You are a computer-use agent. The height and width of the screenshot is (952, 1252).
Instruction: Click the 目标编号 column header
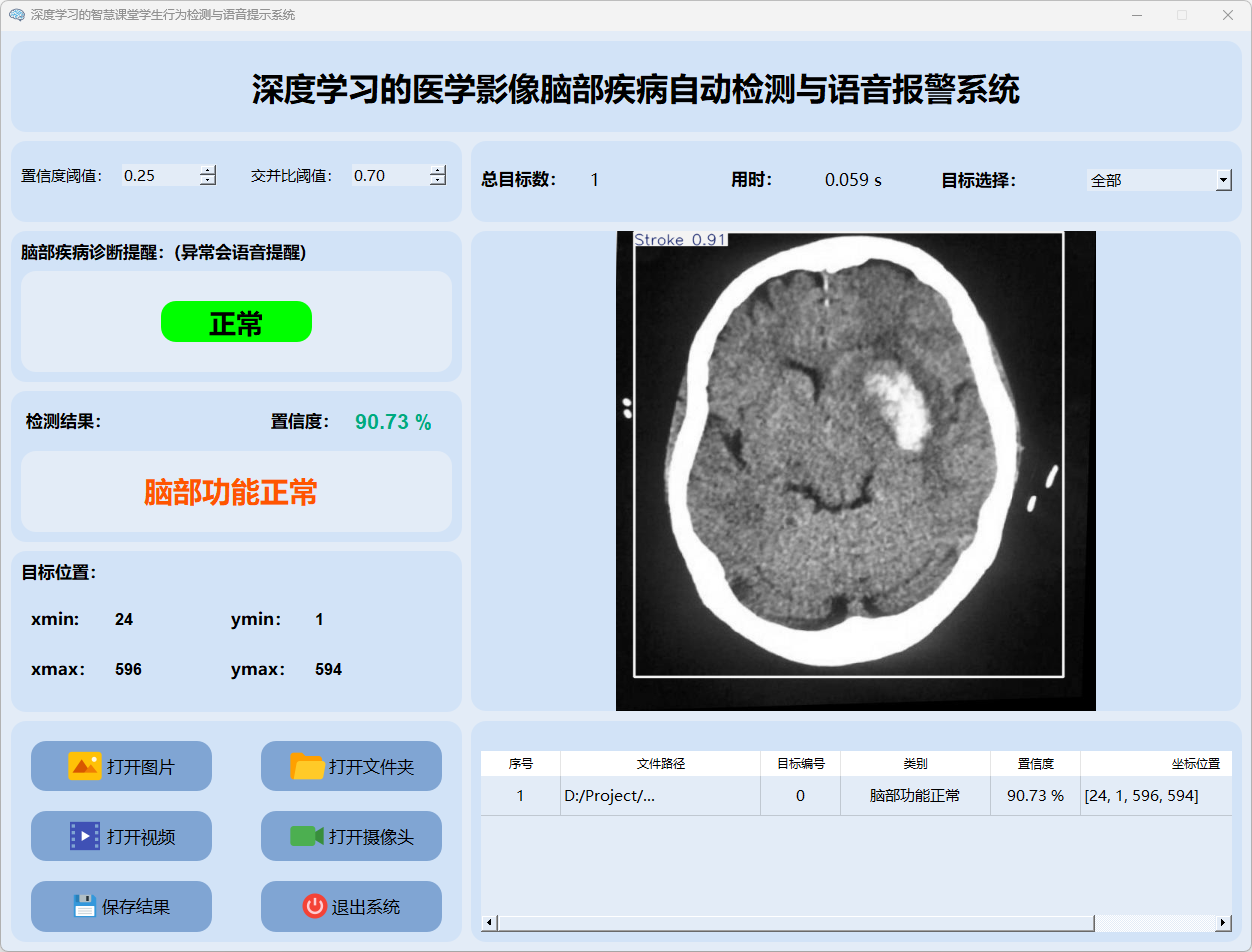coord(801,763)
